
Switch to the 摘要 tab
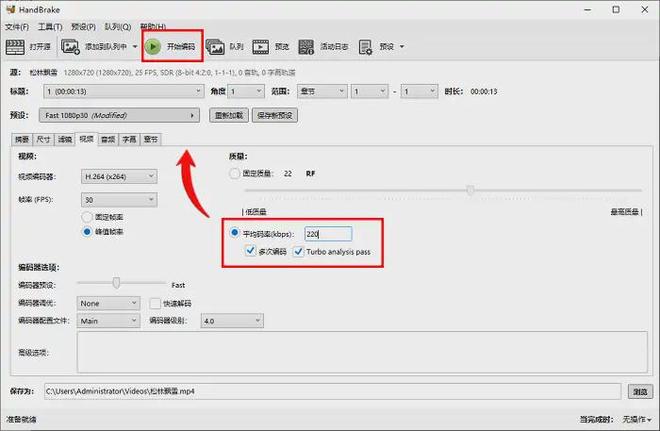[22, 139]
